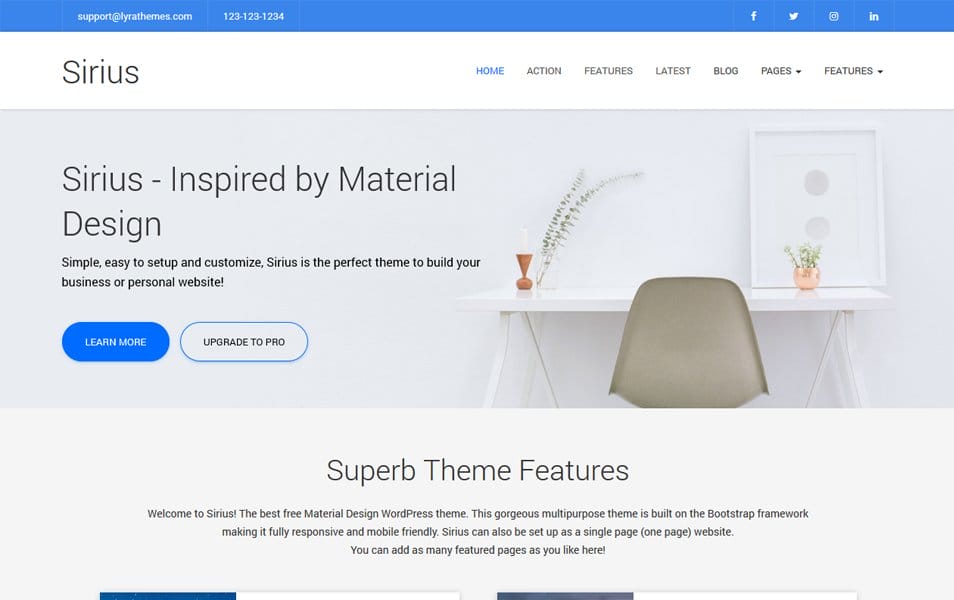954x600 pixels.
Task: Open the left featured page thumbnail
Action: pyautogui.click(x=168, y=596)
